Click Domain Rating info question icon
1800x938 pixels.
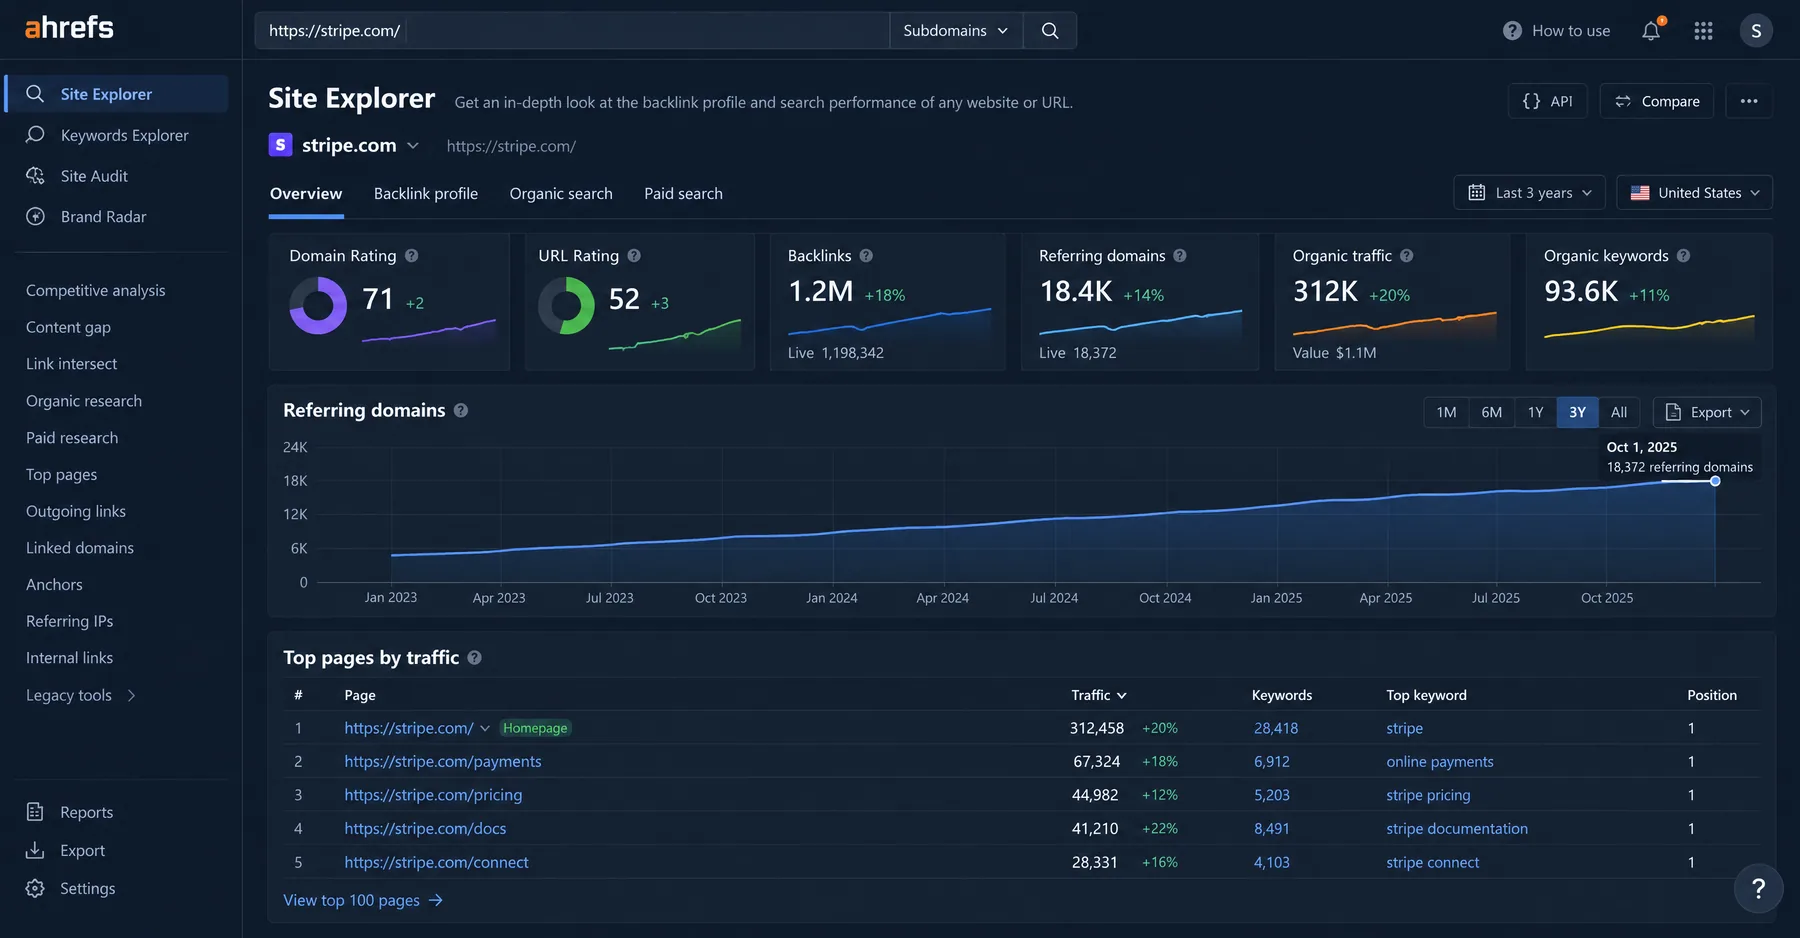click(411, 256)
